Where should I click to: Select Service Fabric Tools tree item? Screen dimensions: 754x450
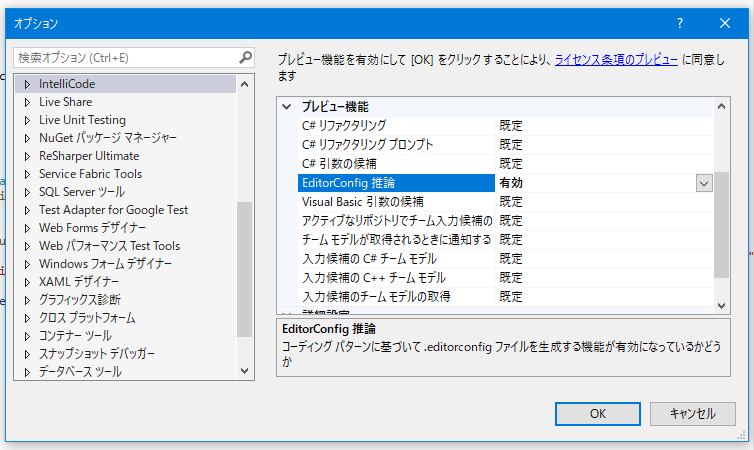pyautogui.click(x=90, y=174)
